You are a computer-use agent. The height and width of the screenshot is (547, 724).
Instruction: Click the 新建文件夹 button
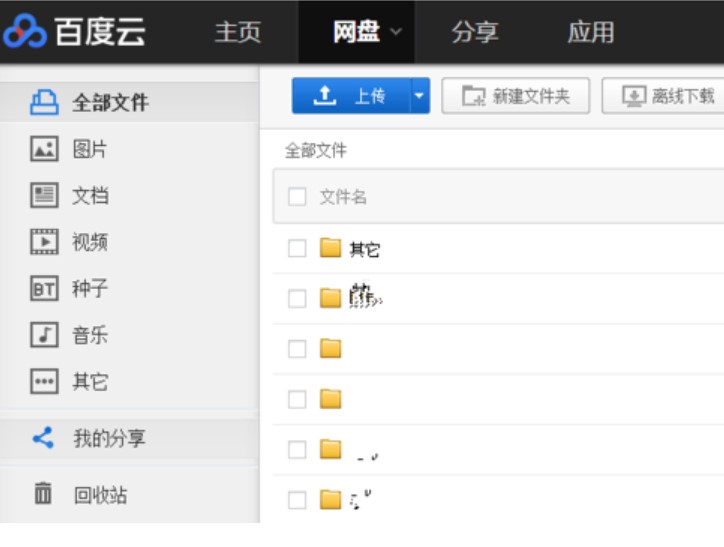coord(516,96)
